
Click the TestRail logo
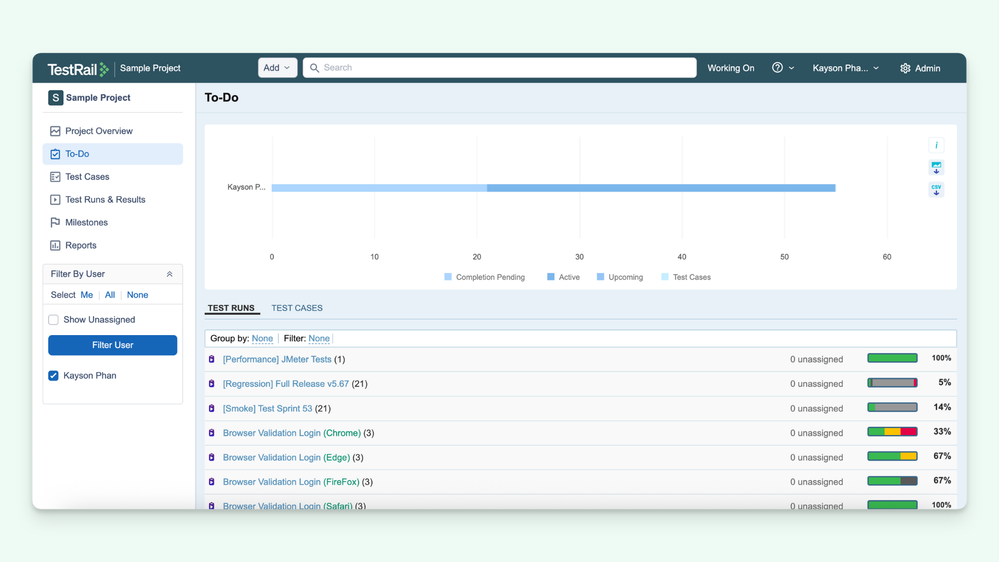click(x=78, y=69)
